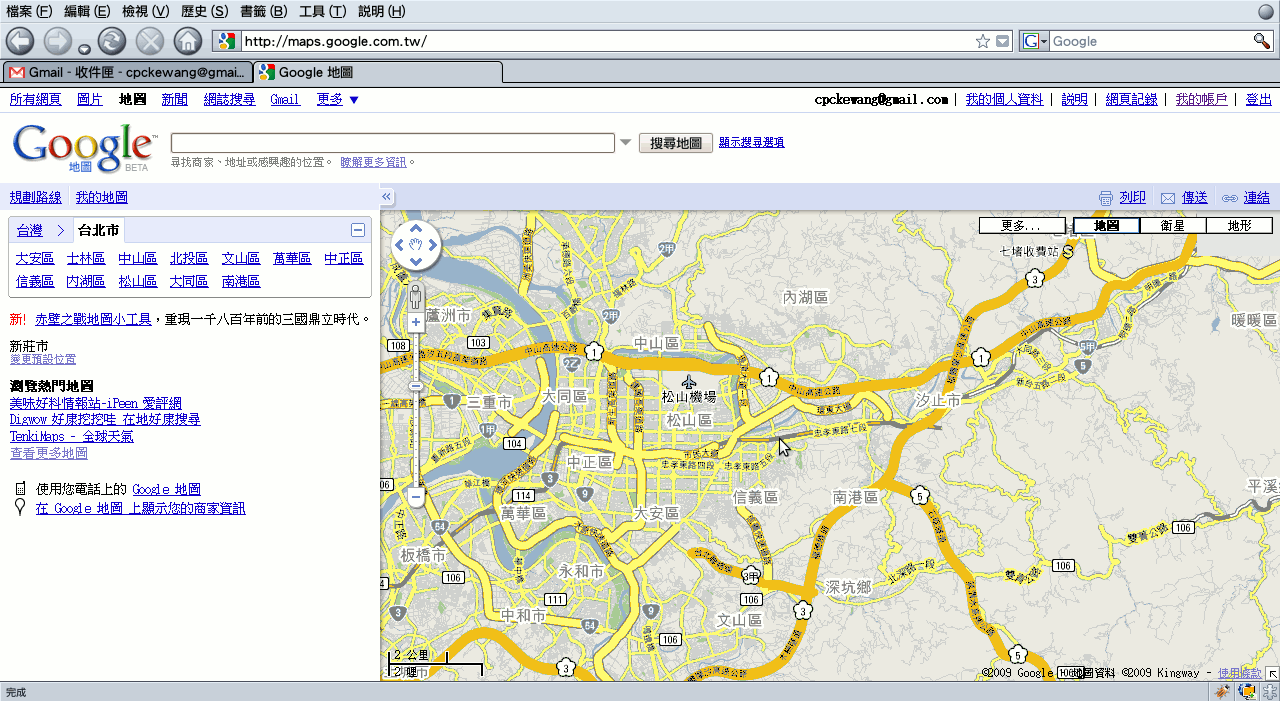Select the 內湖區 district link
The image size is (1280, 701).
point(86,281)
